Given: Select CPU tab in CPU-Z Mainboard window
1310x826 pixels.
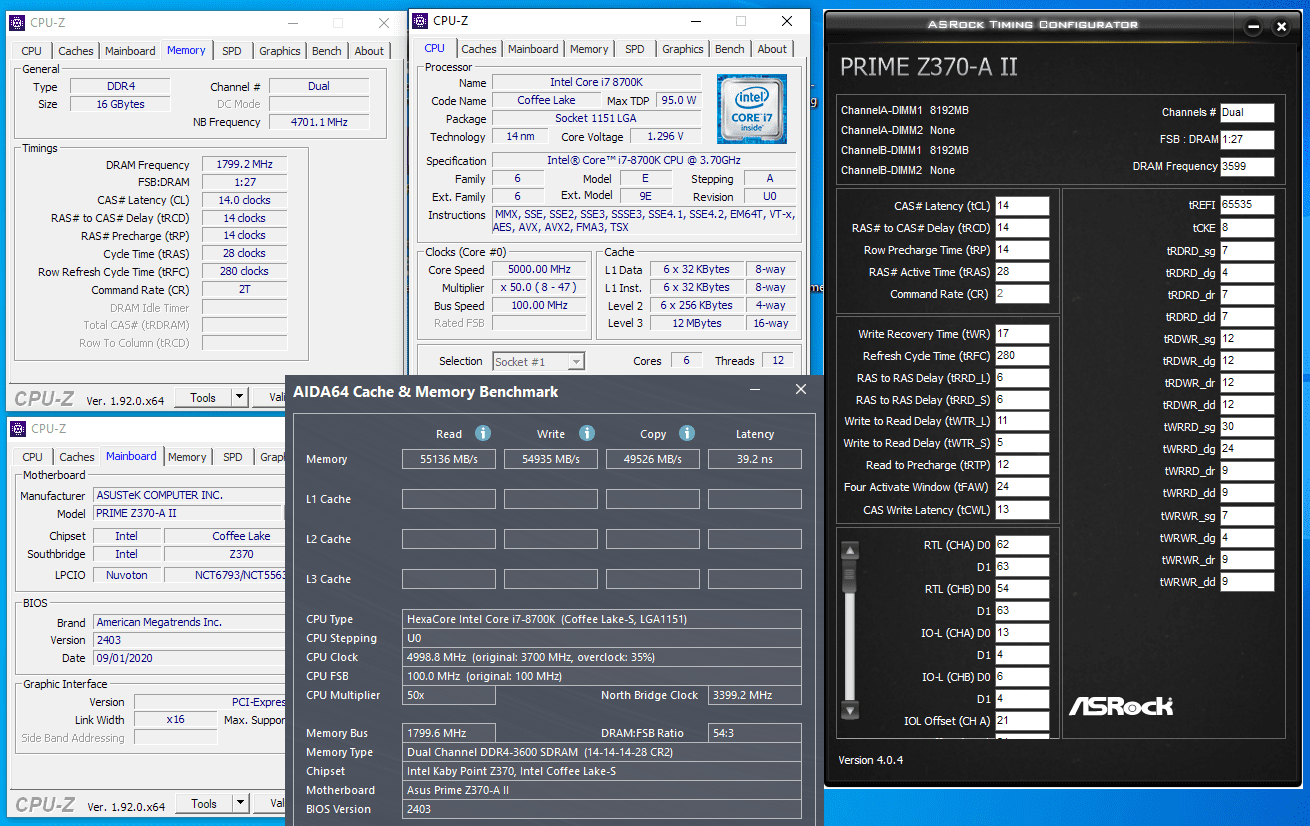Looking at the screenshot, I should coord(33,457).
